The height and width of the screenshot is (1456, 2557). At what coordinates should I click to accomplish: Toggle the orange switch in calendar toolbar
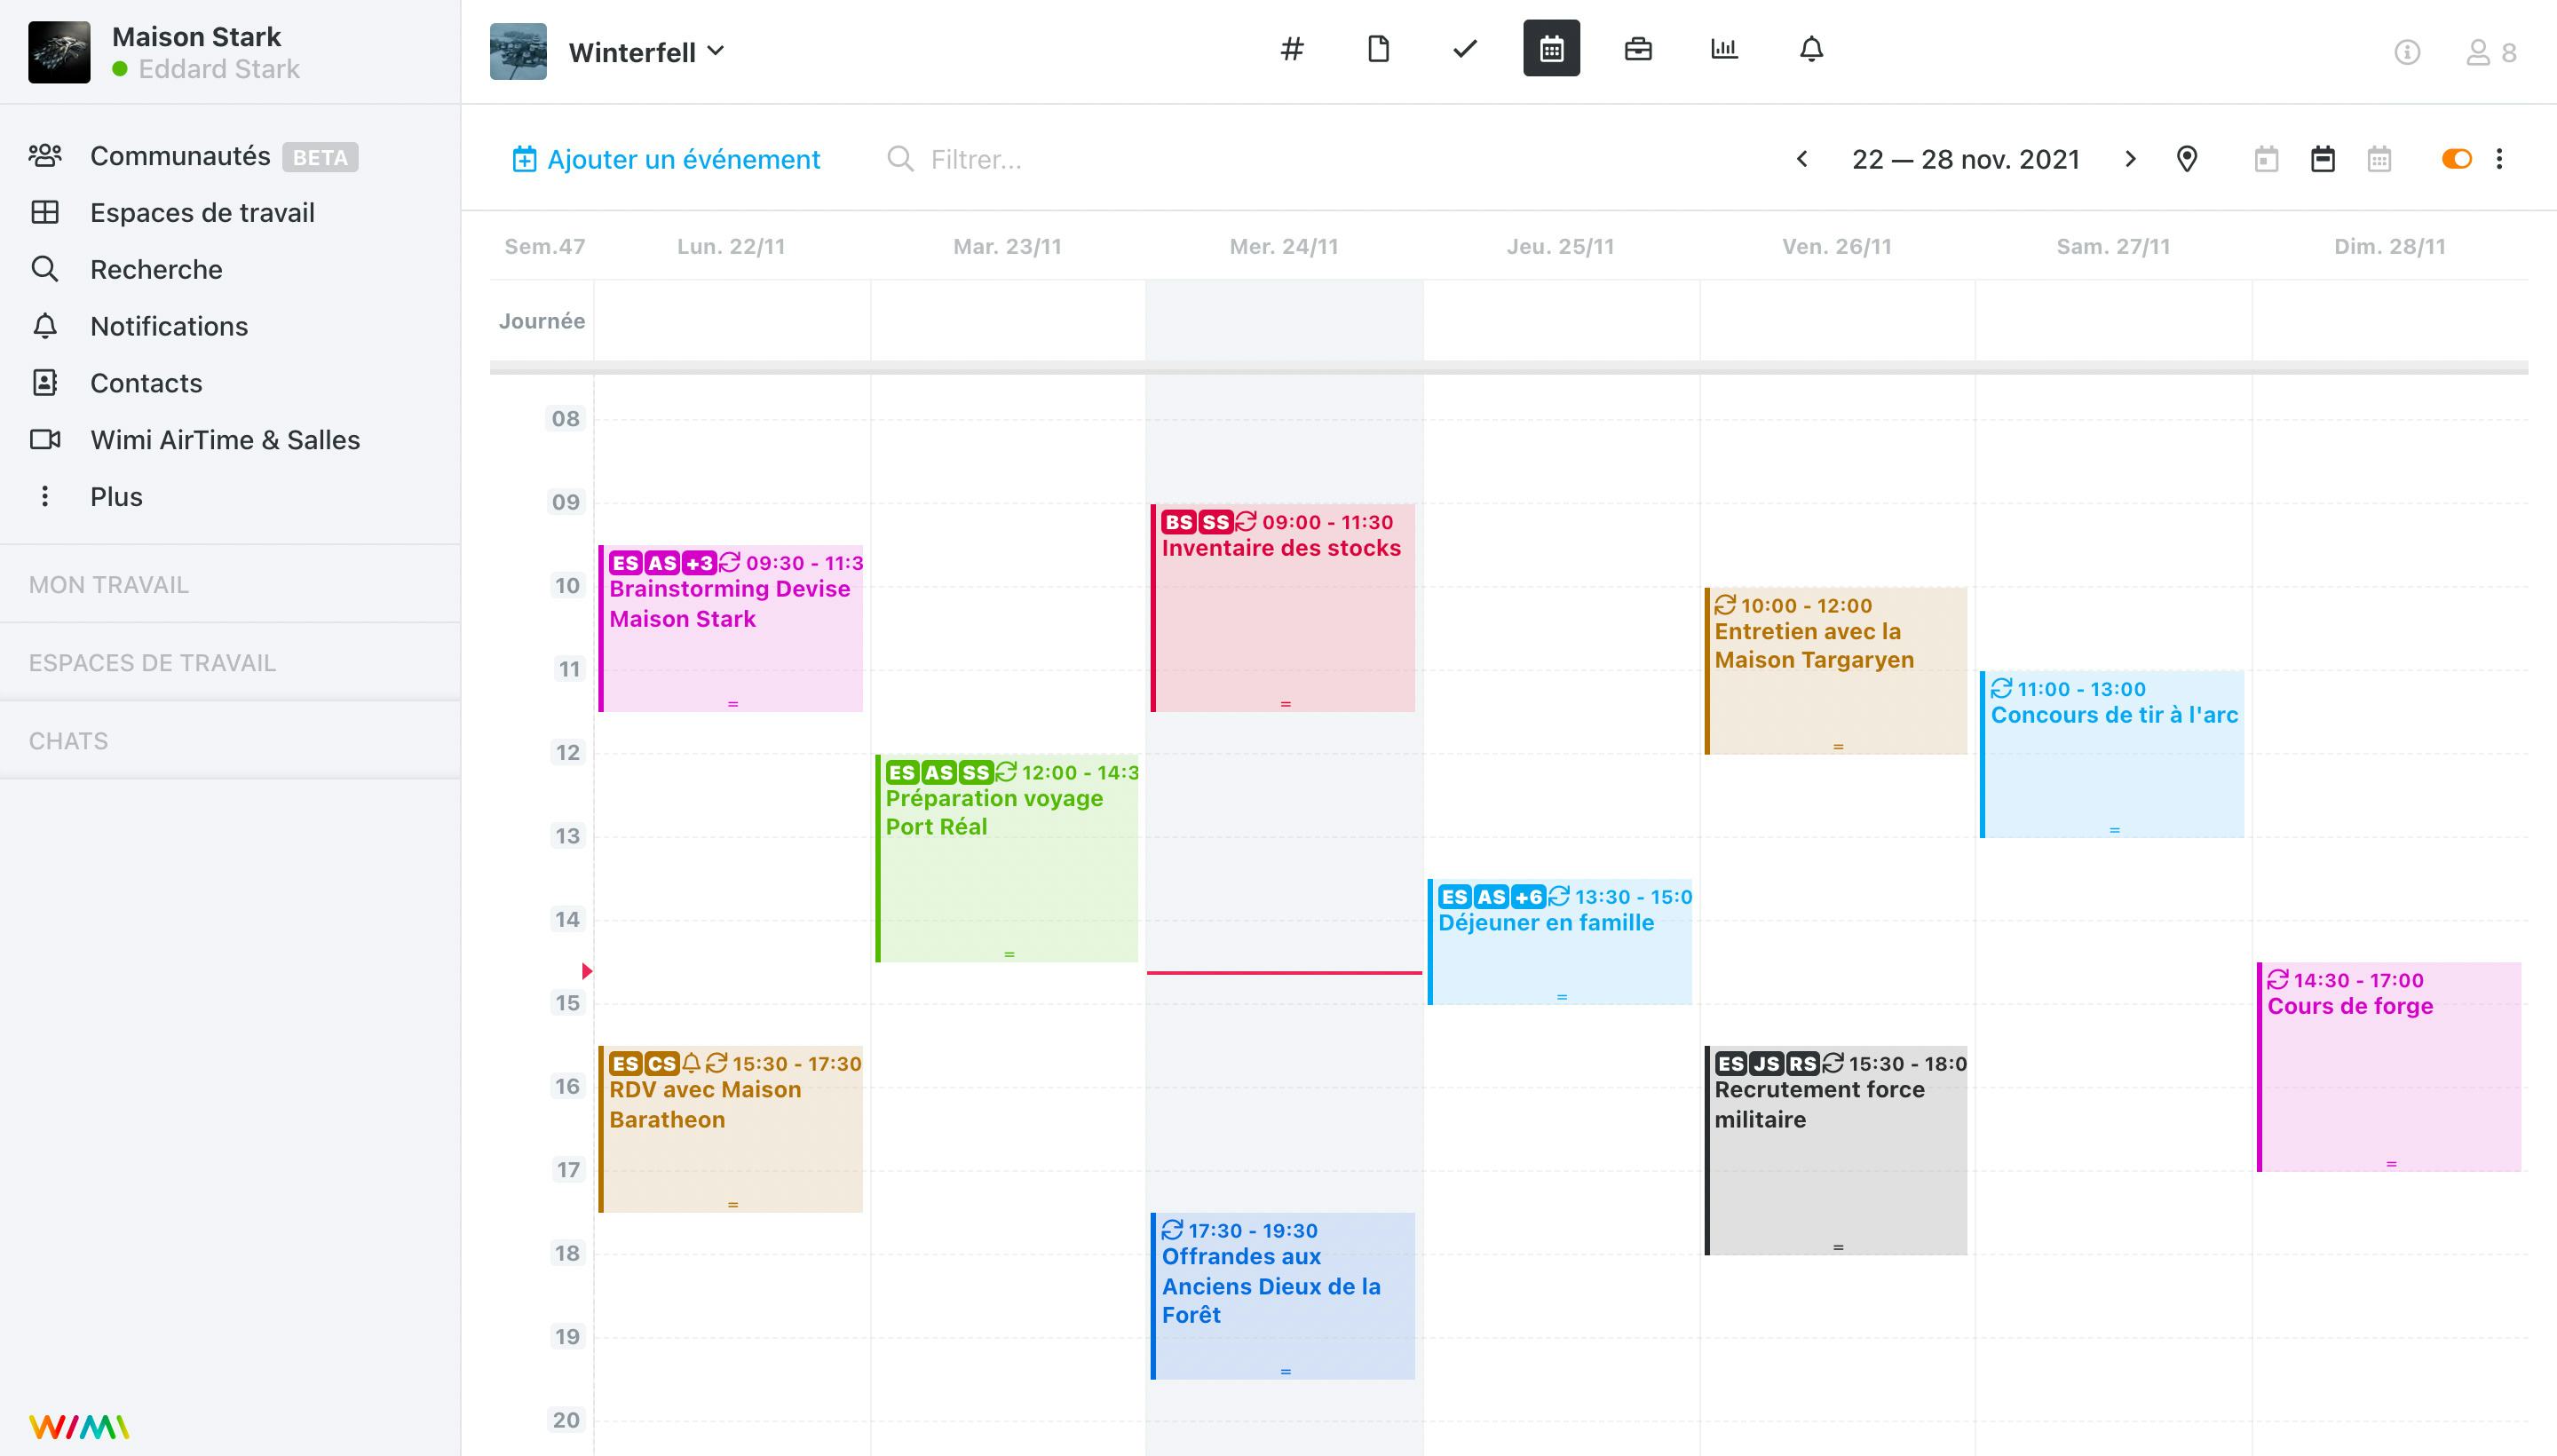pyautogui.click(x=2456, y=159)
